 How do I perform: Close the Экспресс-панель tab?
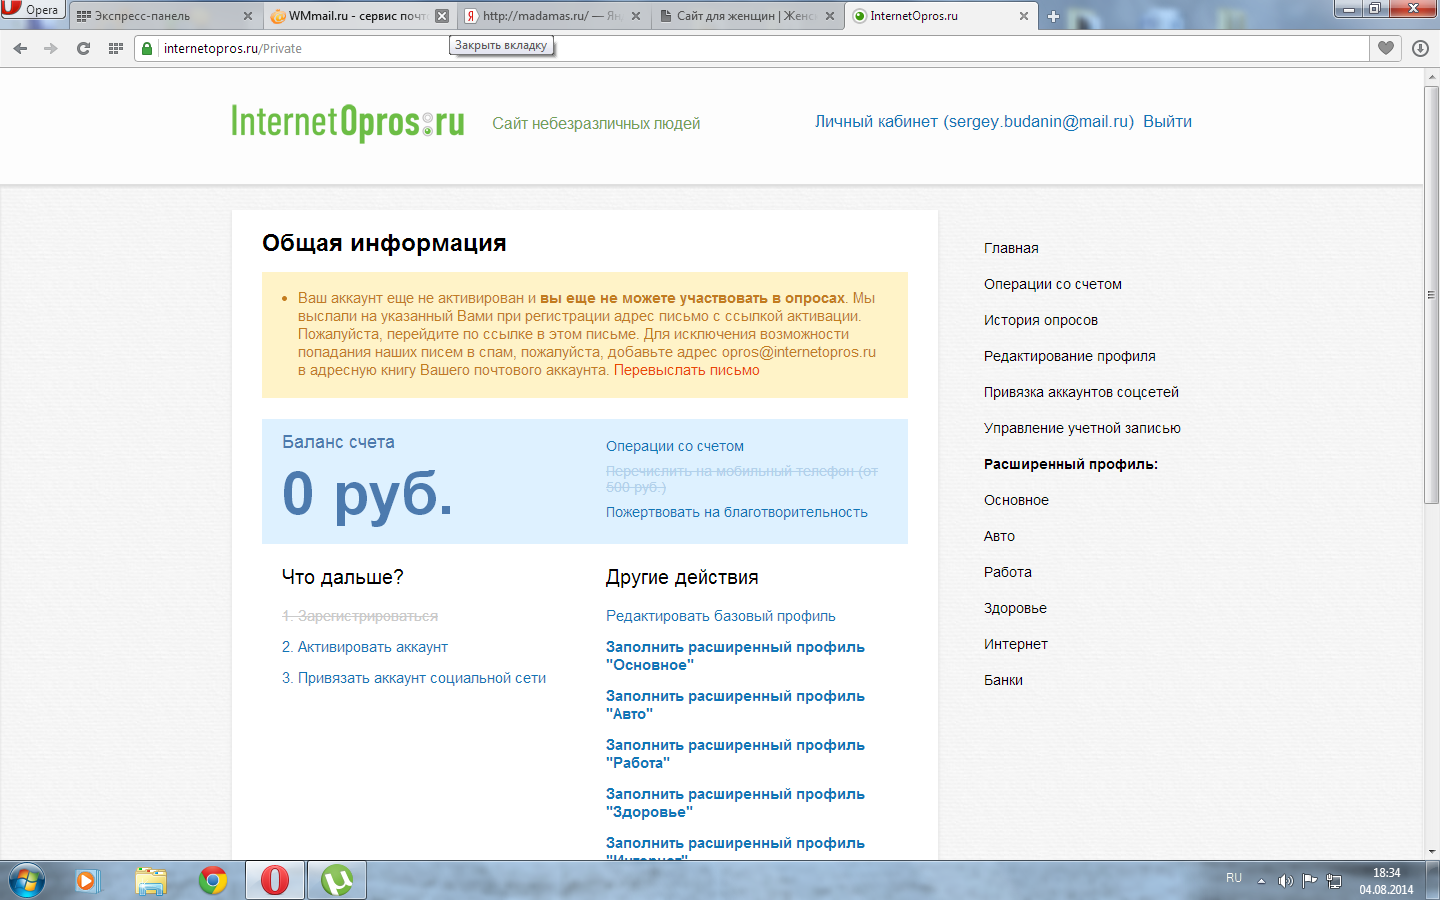click(248, 16)
